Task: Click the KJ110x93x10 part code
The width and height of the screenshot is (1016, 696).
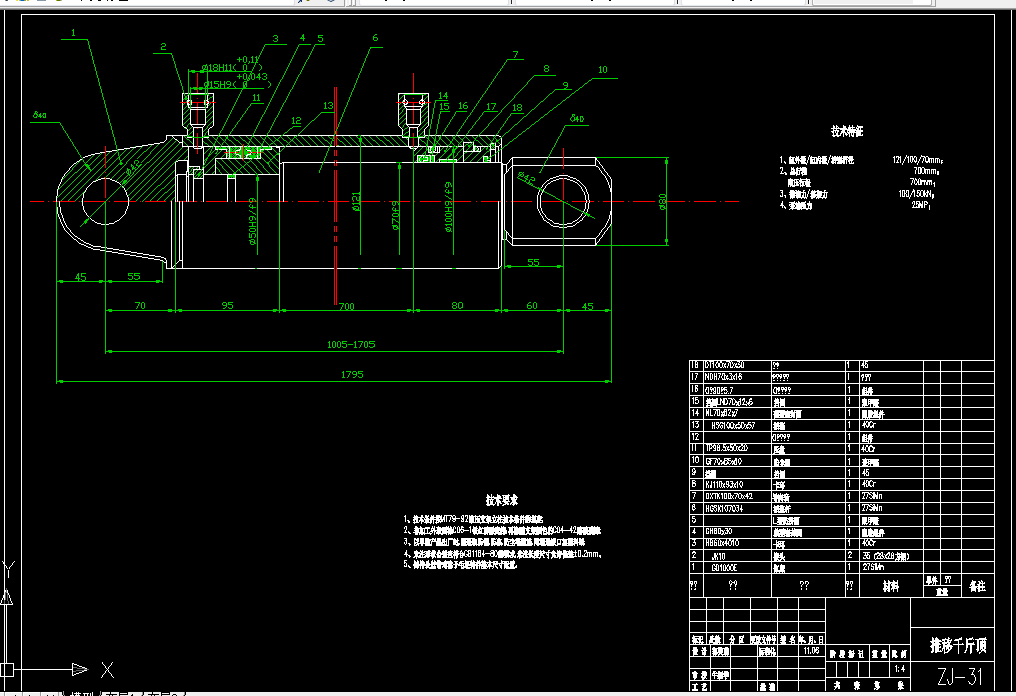Action: click(724, 485)
